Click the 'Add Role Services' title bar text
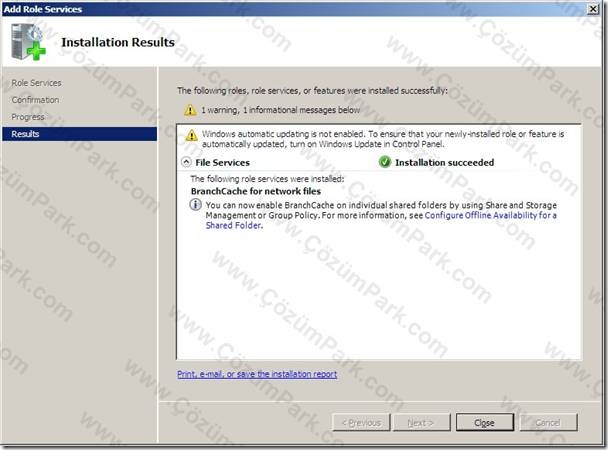The image size is (608, 450). [x=43, y=9]
